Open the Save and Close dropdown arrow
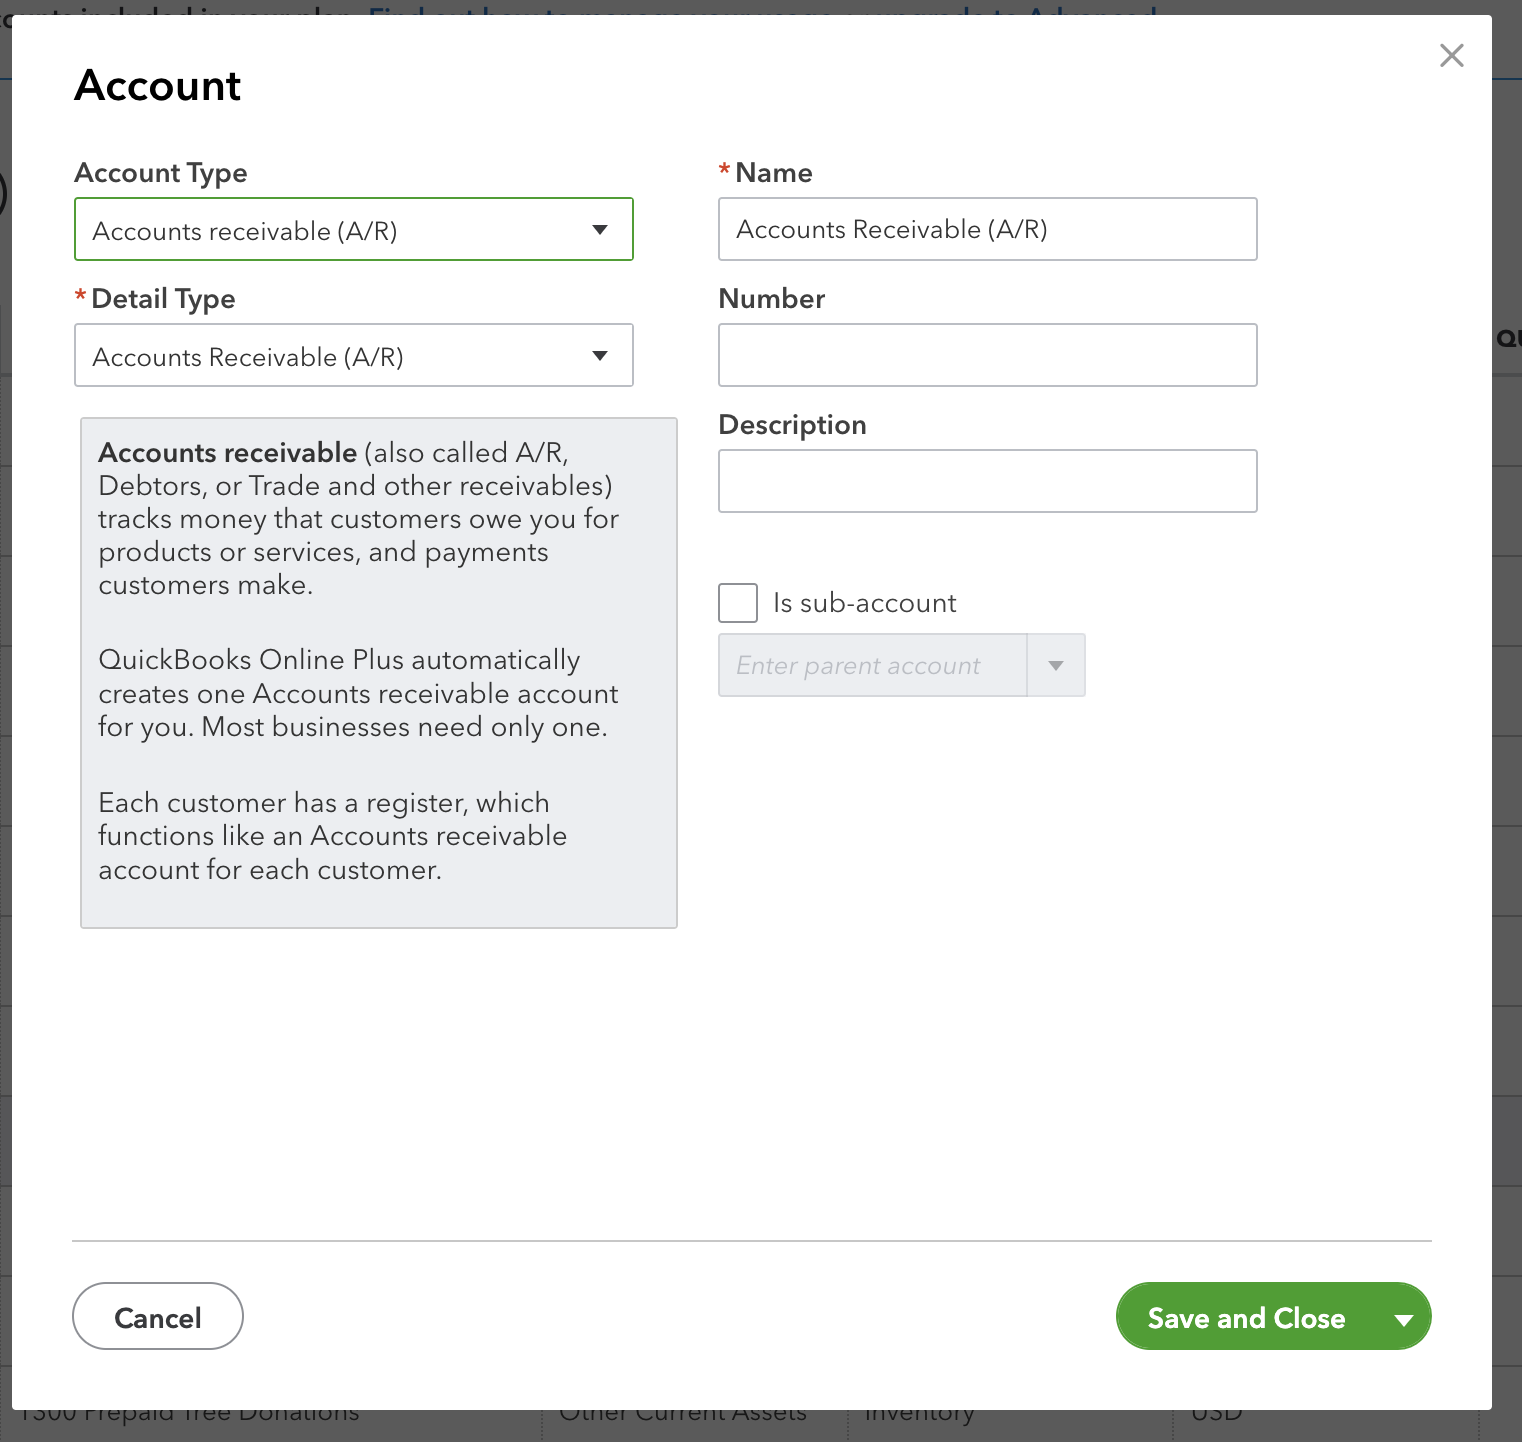1522x1442 pixels. click(1403, 1317)
